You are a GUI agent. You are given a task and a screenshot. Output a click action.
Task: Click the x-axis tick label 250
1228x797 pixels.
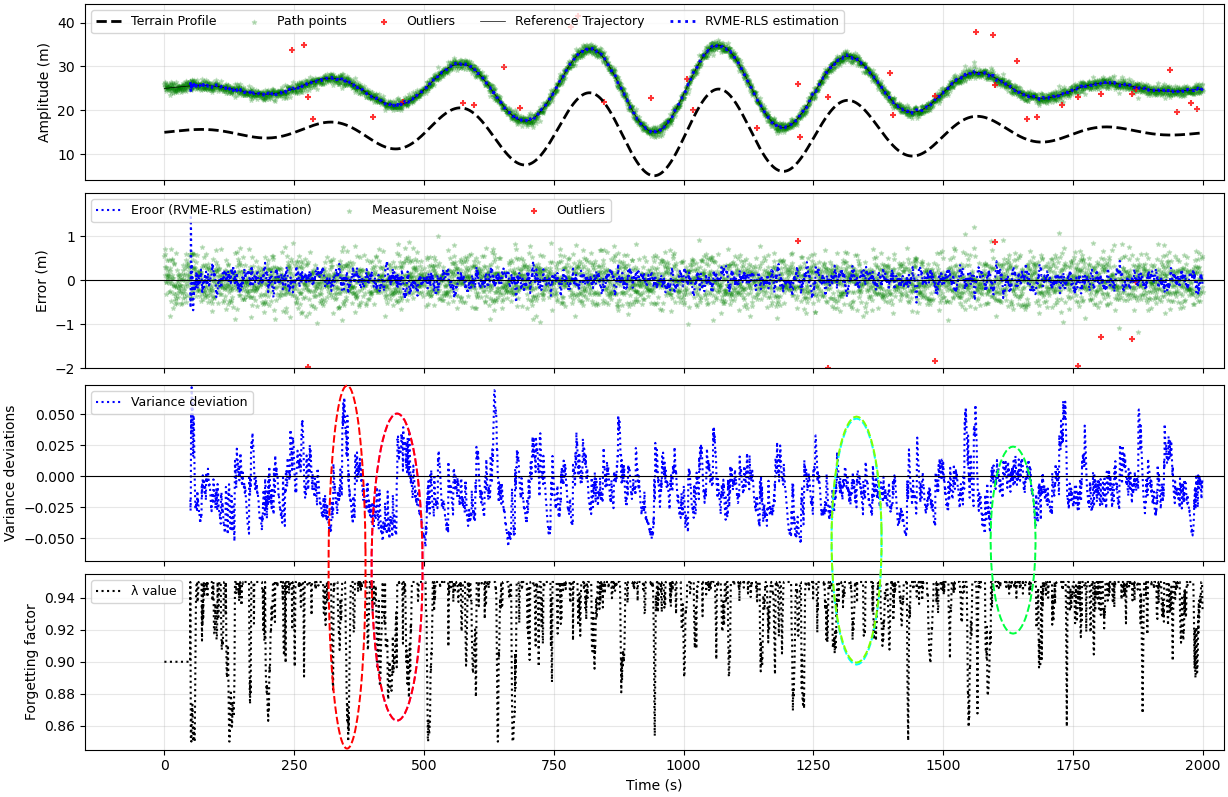point(294,765)
